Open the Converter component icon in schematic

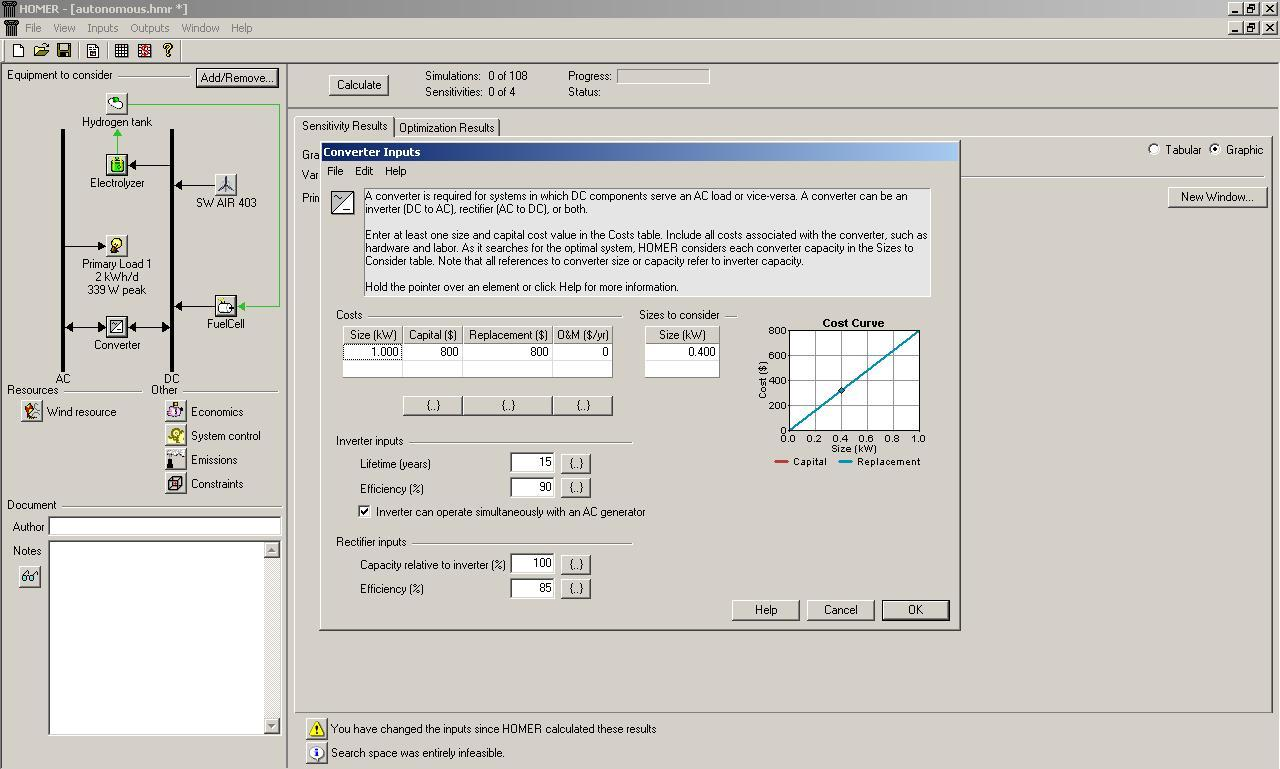pos(117,327)
